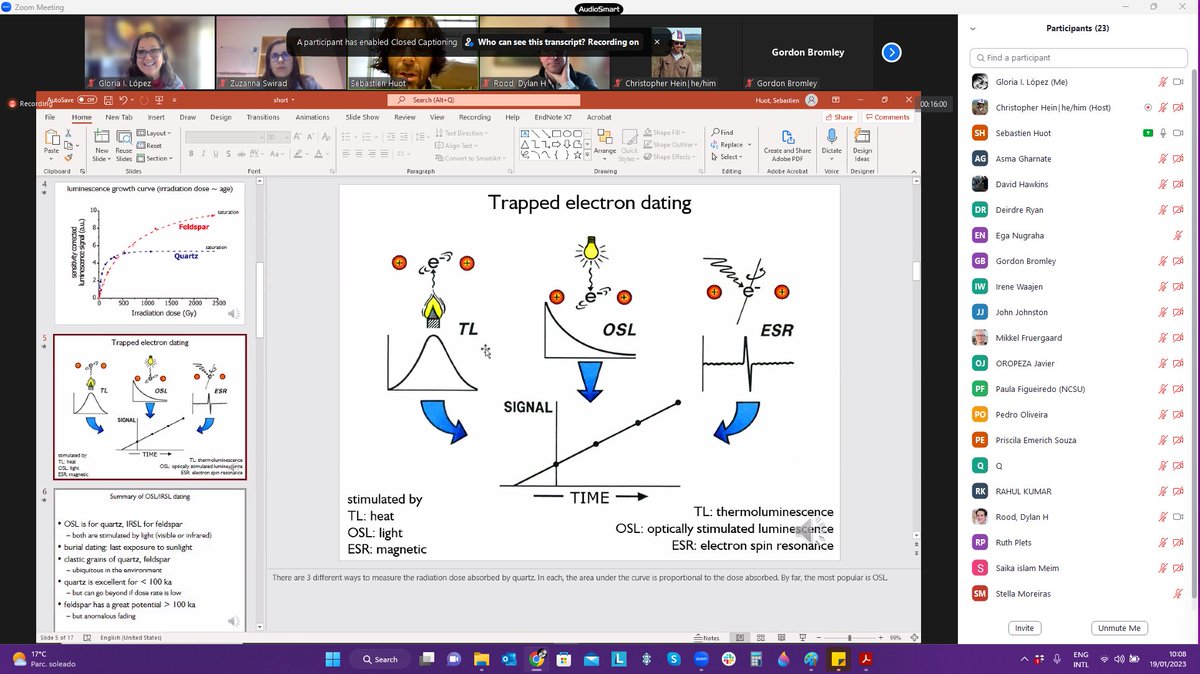Viewport: 1200px width, 674px height.
Task: Open the Replace dropdown arrow
Action: click(749, 145)
